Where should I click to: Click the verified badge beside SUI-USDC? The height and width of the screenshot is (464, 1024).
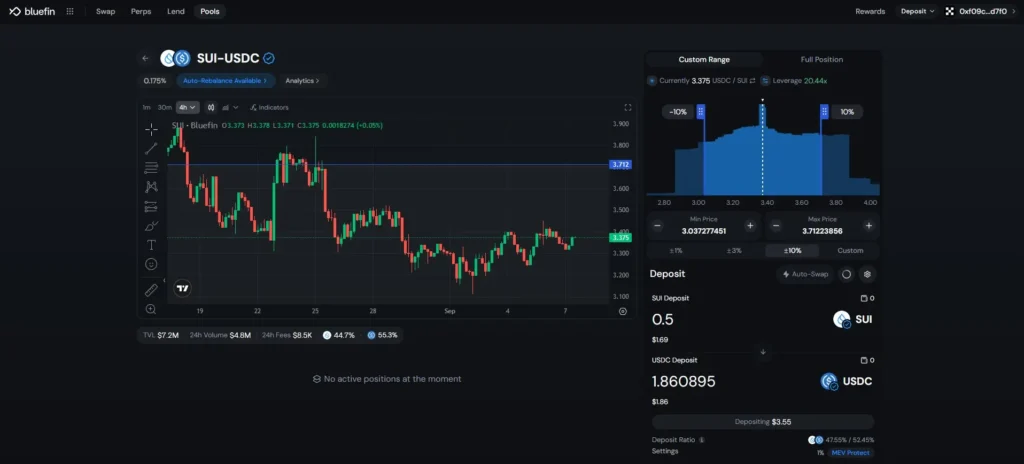(x=268, y=59)
